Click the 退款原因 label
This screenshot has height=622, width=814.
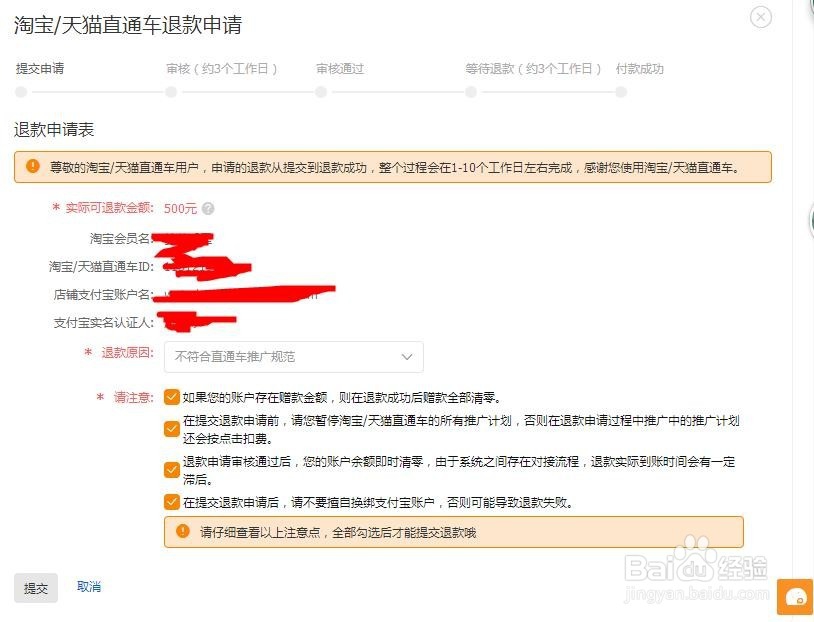click(x=128, y=353)
